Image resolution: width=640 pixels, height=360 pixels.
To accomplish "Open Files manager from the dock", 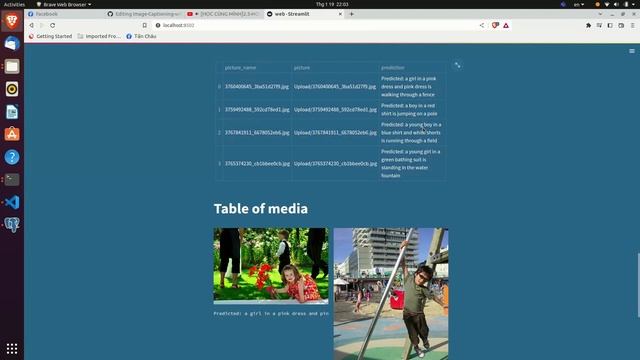I will tap(12, 66).
